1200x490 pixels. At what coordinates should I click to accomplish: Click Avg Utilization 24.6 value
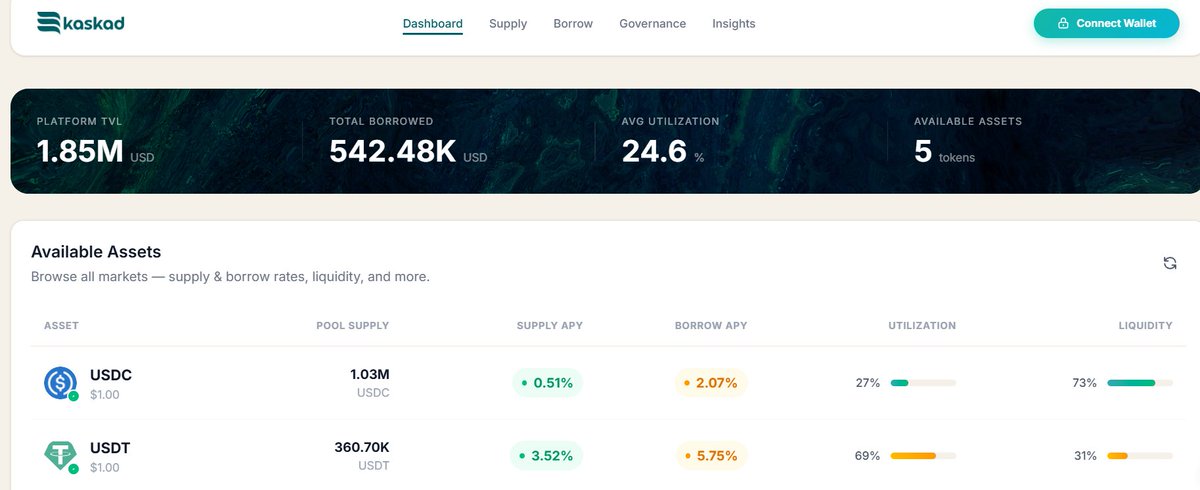pyautogui.click(x=654, y=151)
